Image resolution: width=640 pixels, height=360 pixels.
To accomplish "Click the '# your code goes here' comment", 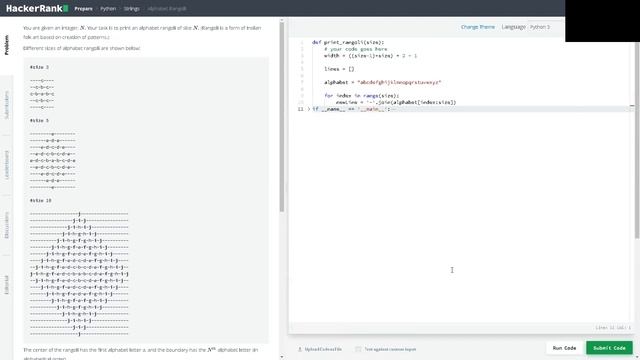I will pyautogui.click(x=356, y=49).
